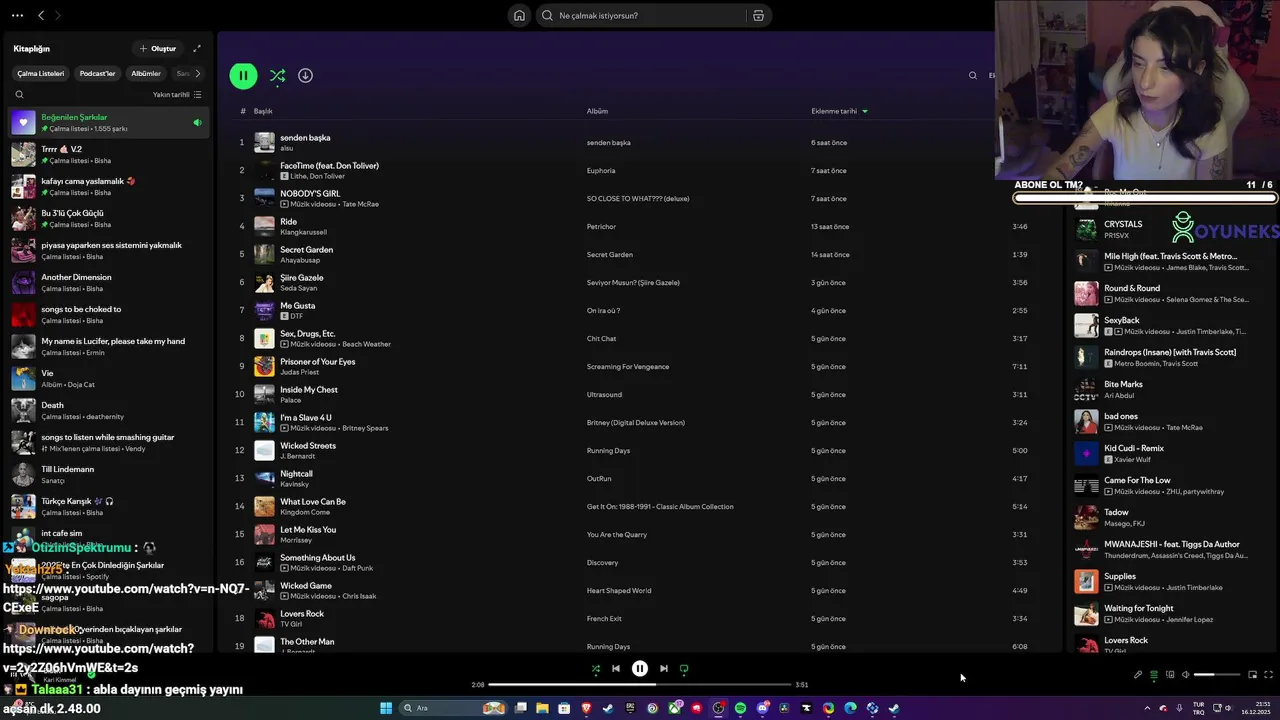
Task: Open the songs to be choked to playlist
Action: point(108,314)
